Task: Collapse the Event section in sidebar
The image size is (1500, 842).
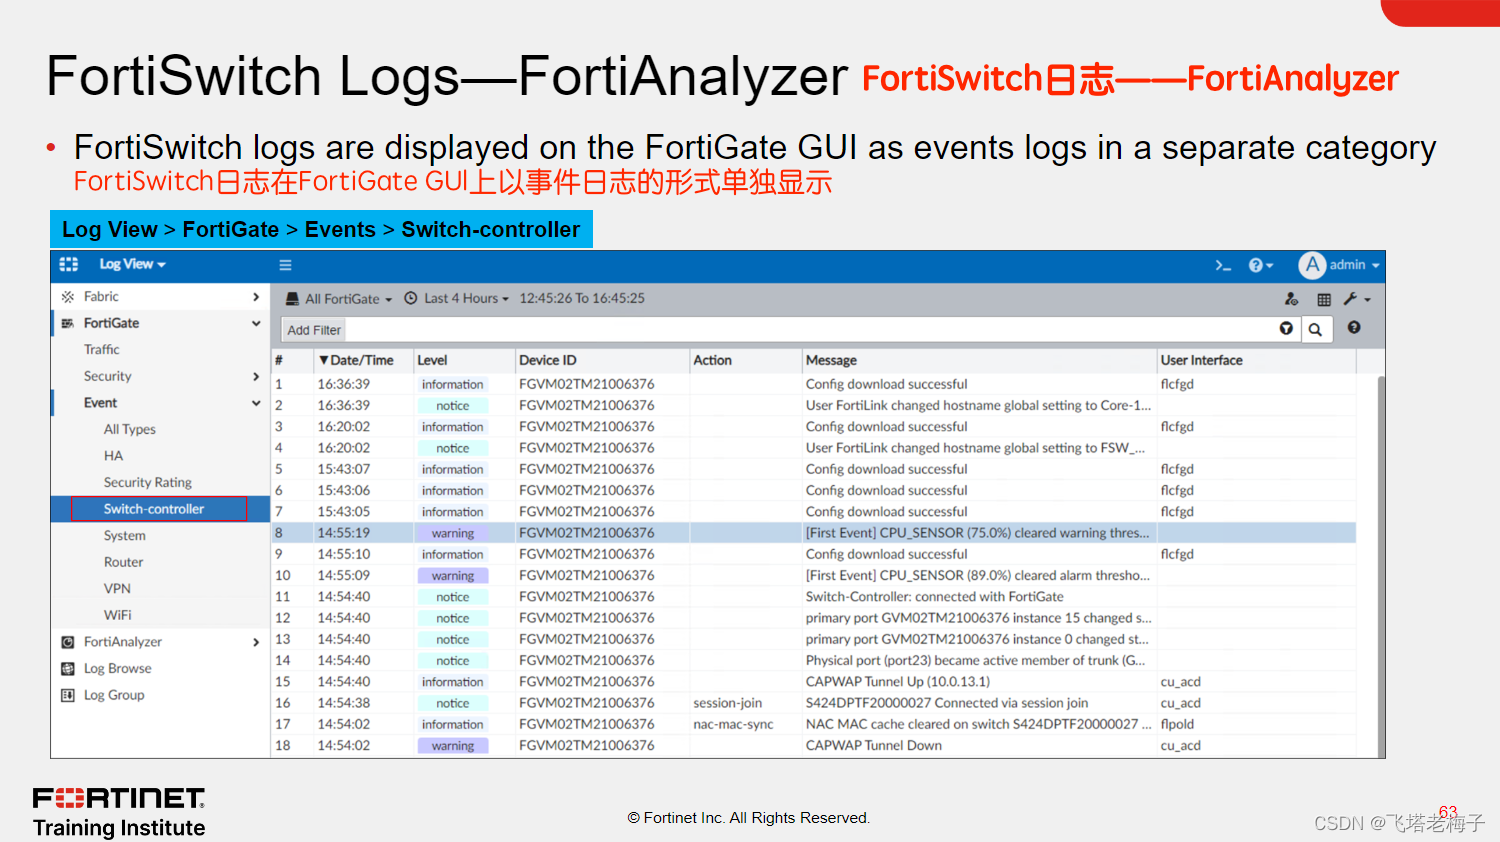Action: [x=100, y=402]
